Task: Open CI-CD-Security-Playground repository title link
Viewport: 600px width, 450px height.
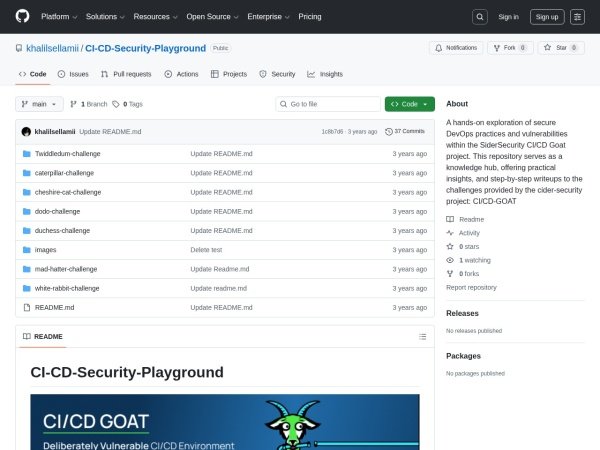Action: pos(145,48)
